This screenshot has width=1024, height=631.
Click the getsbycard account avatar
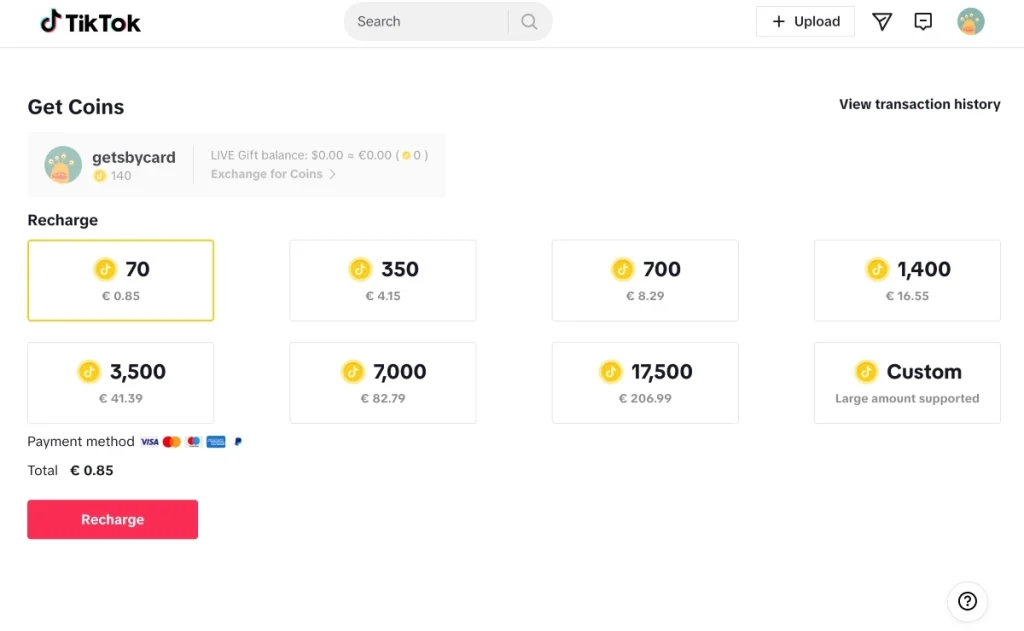tap(63, 165)
